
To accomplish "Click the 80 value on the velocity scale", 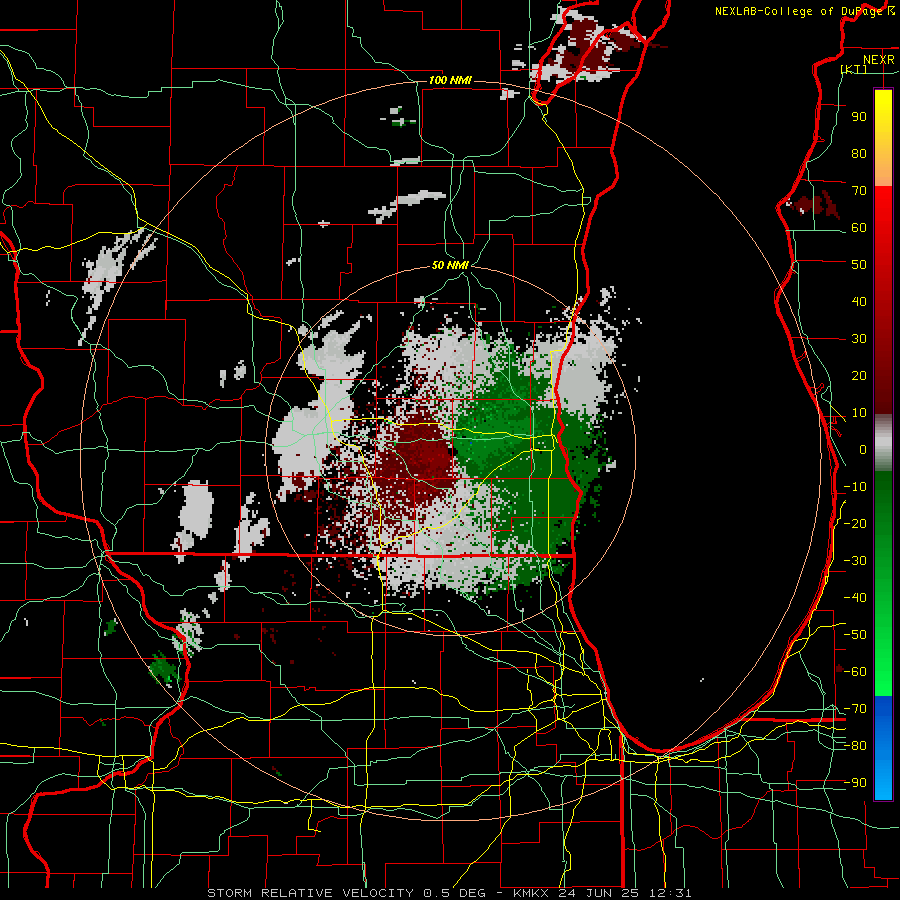I will [859, 153].
